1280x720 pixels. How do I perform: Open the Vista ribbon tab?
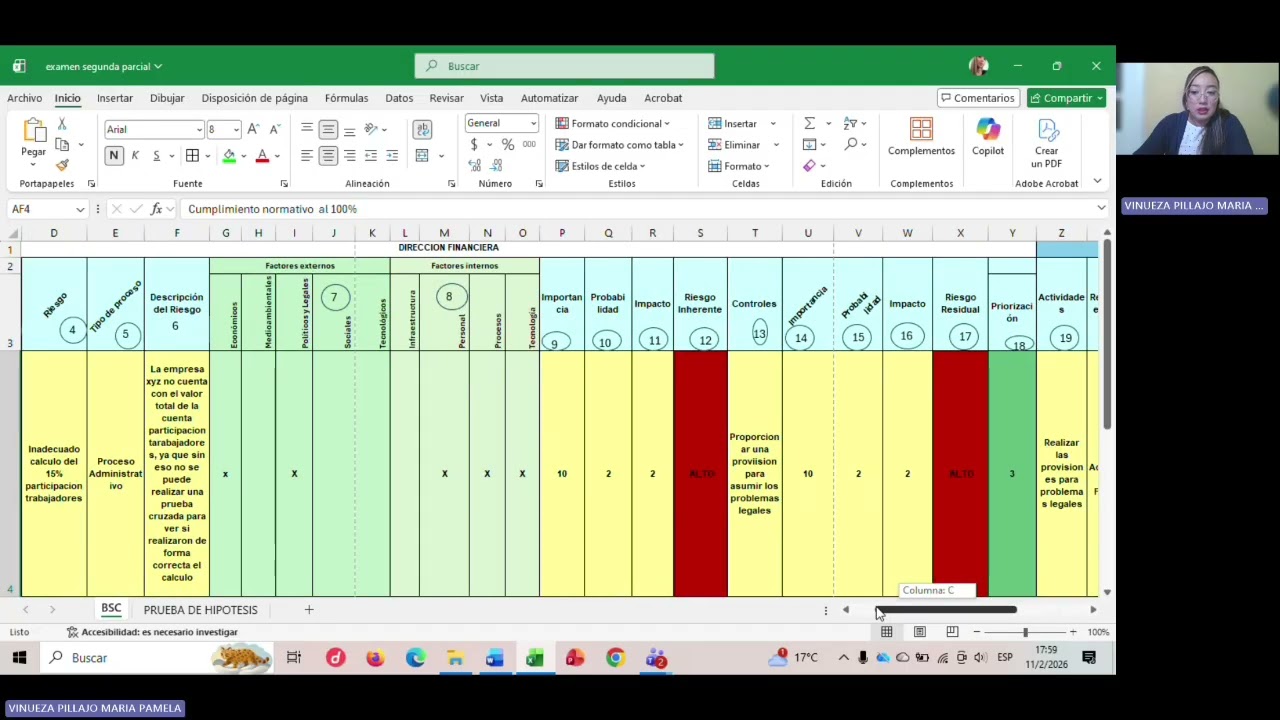(491, 98)
